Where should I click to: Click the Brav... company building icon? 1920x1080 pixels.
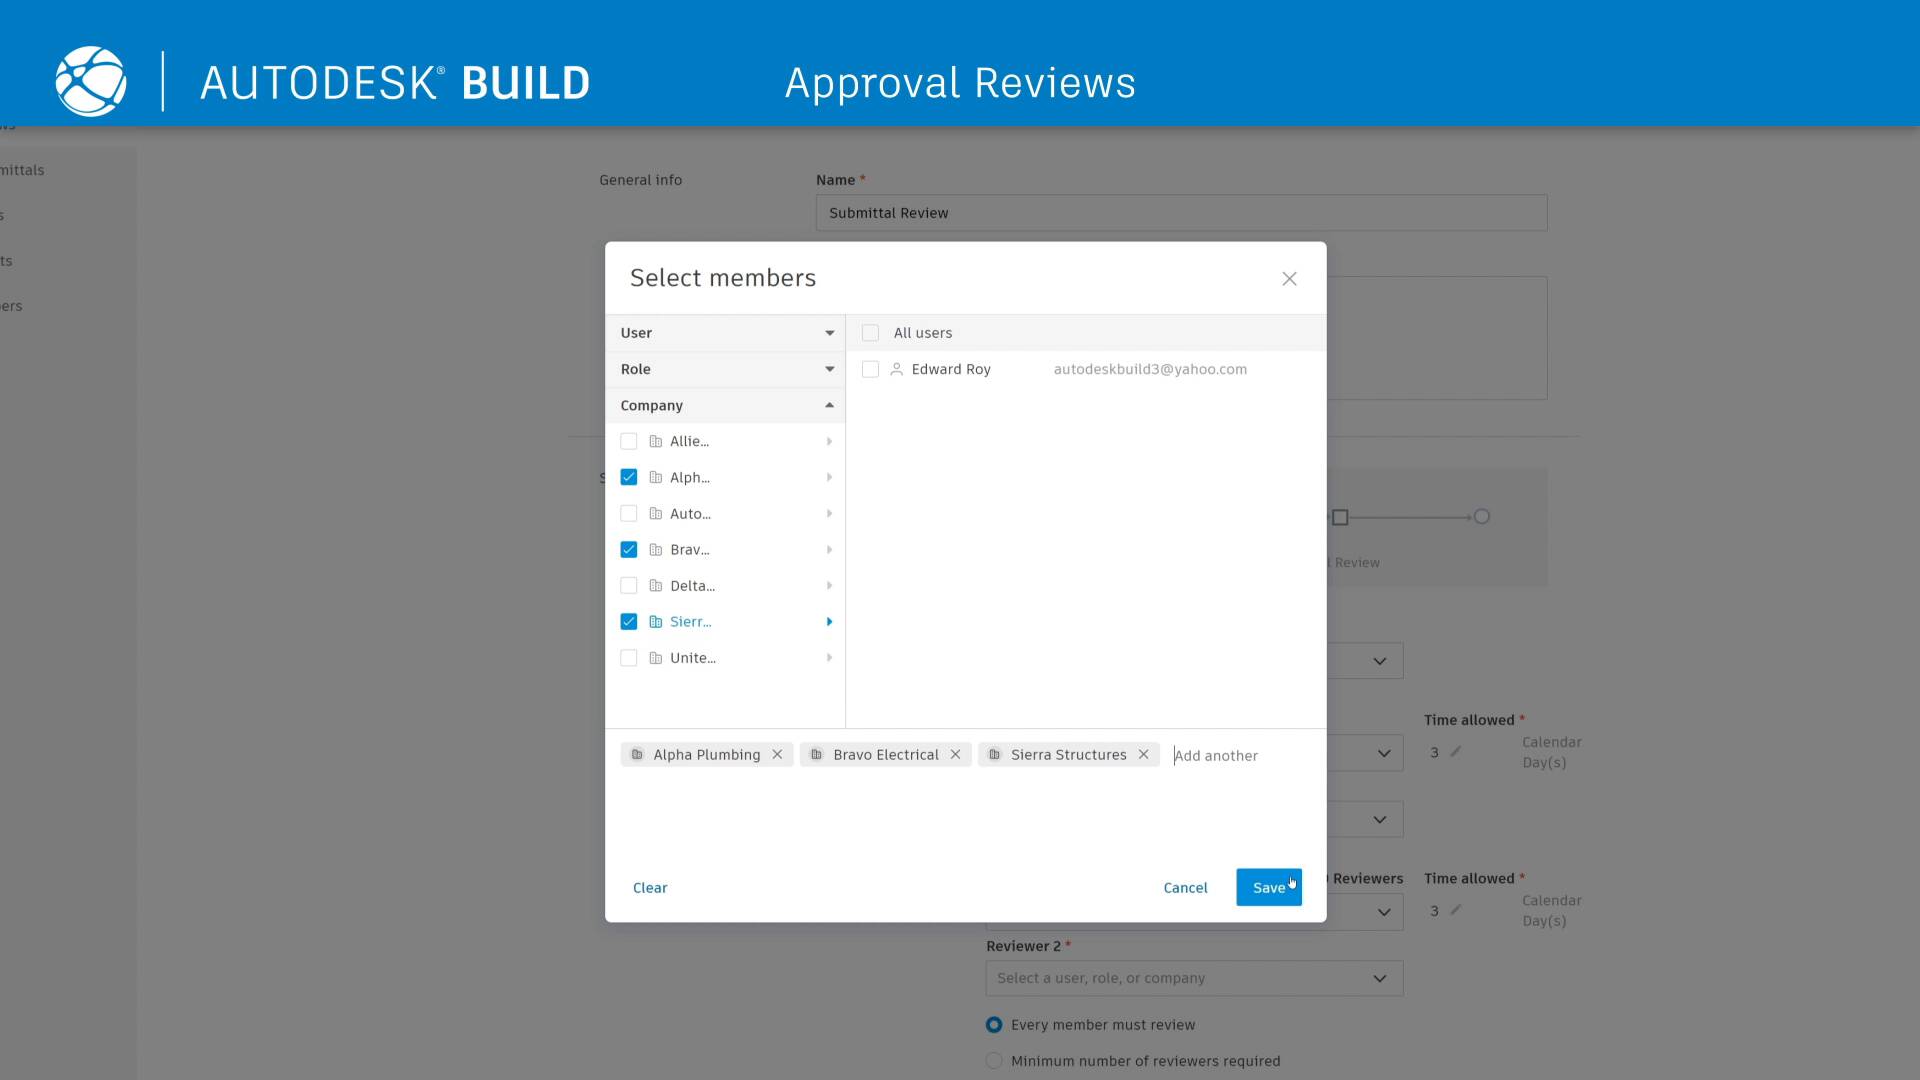pos(656,550)
